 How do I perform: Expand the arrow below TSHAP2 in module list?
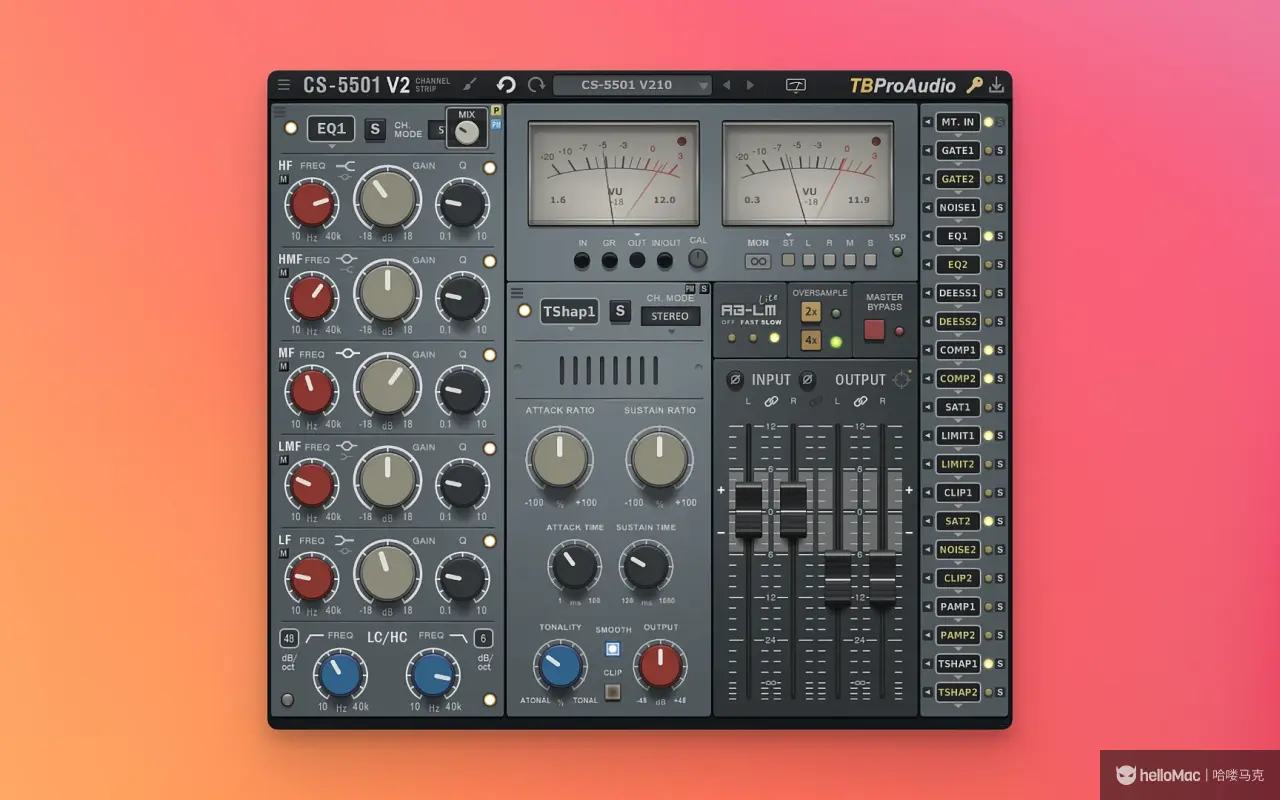tap(957, 706)
